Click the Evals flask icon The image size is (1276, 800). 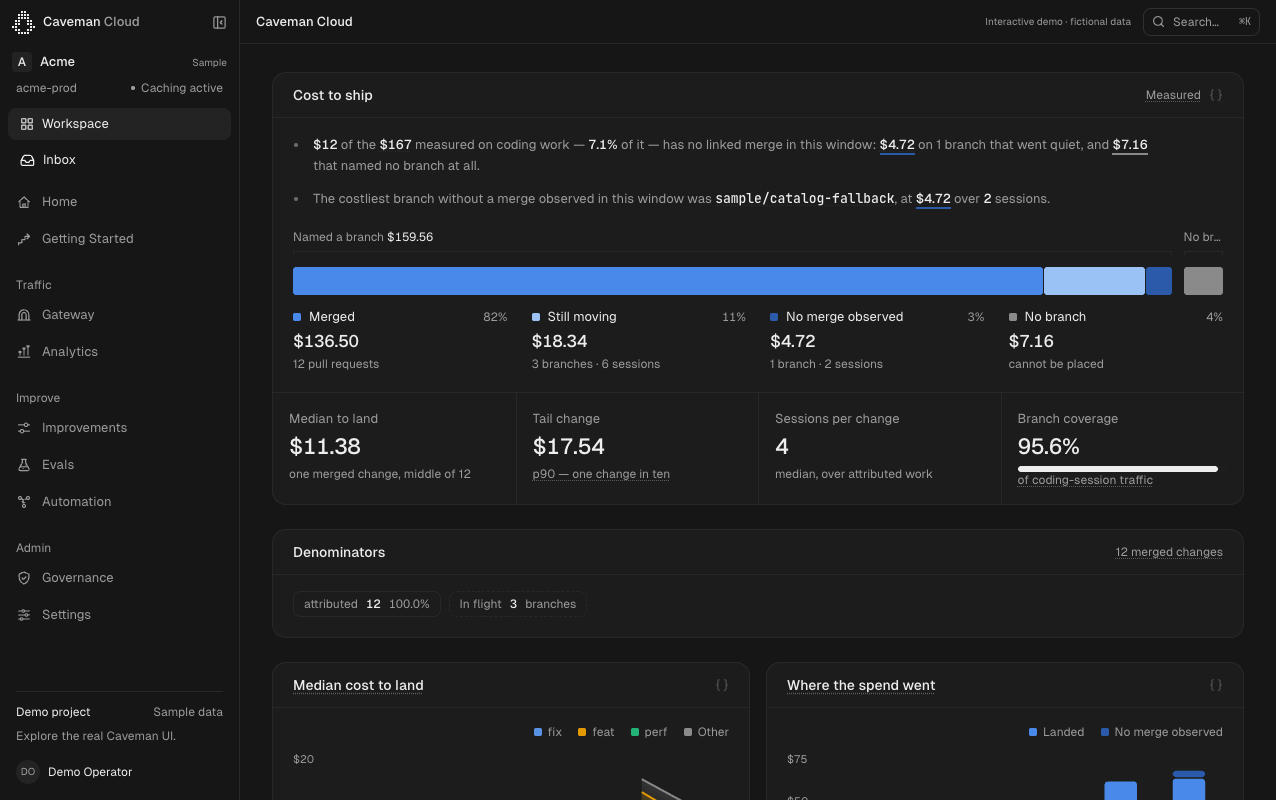pyautogui.click(x=24, y=465)
